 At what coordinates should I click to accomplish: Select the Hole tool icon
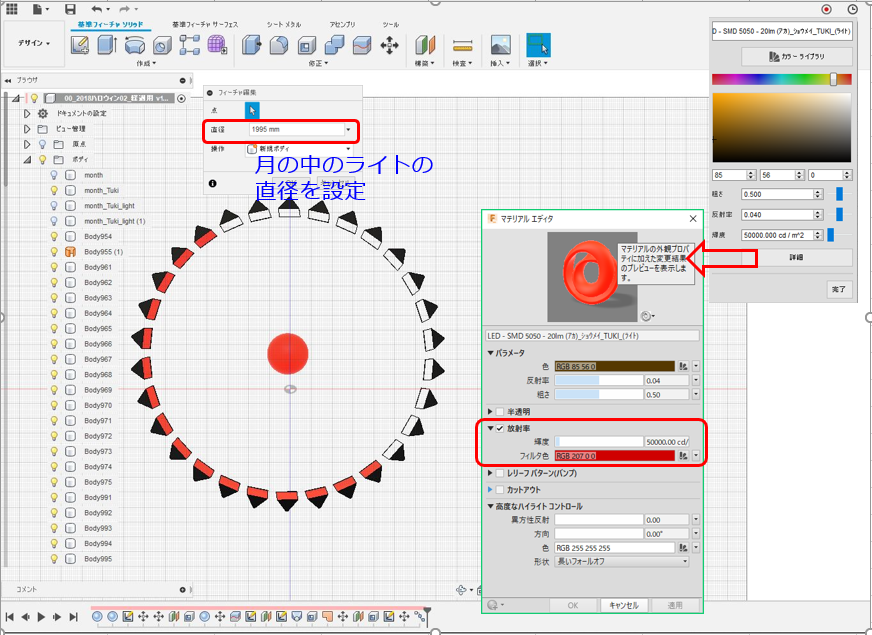(162, 45)
